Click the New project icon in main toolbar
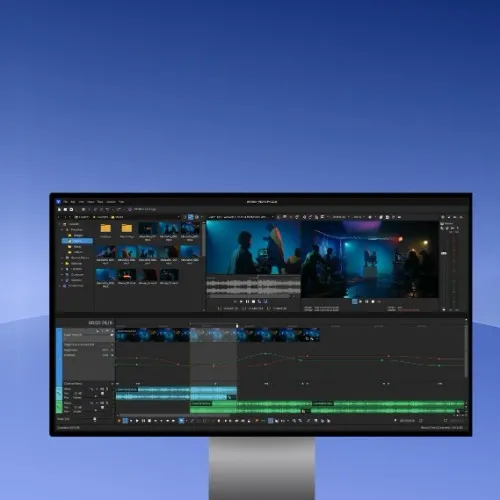Image resolution: width=500 pixels, height=500 pixels. coord(60,209)
